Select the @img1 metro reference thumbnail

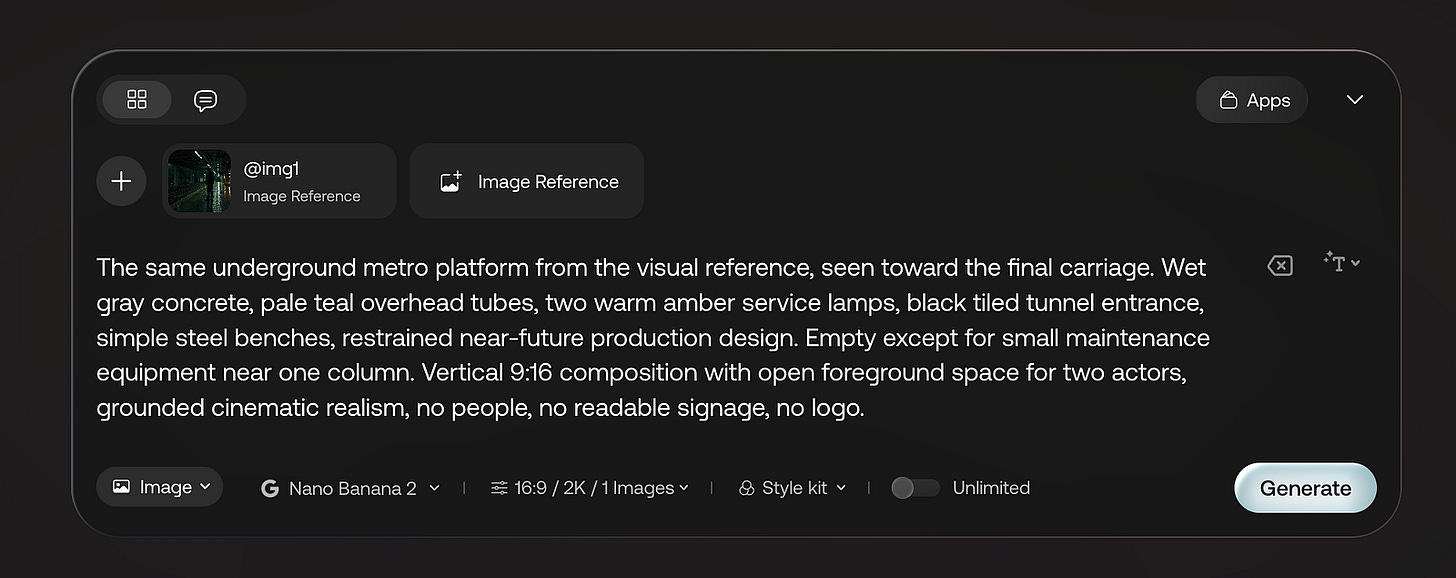200,181
